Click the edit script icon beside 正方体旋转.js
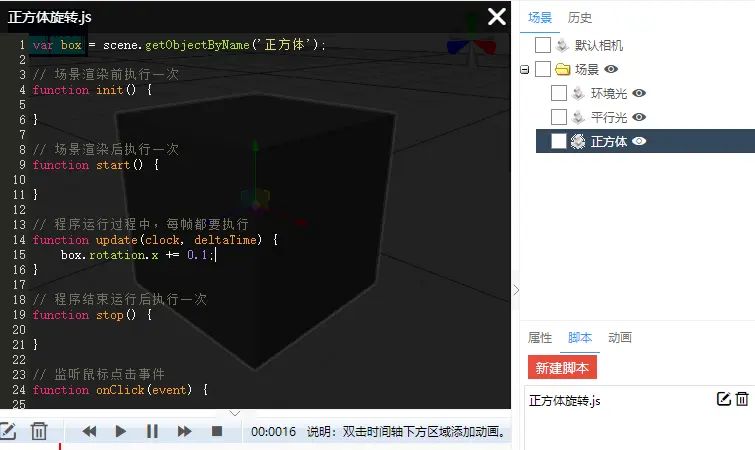This screenshot has width=755, height=450. pyautogui.click(x=724, y=400)
